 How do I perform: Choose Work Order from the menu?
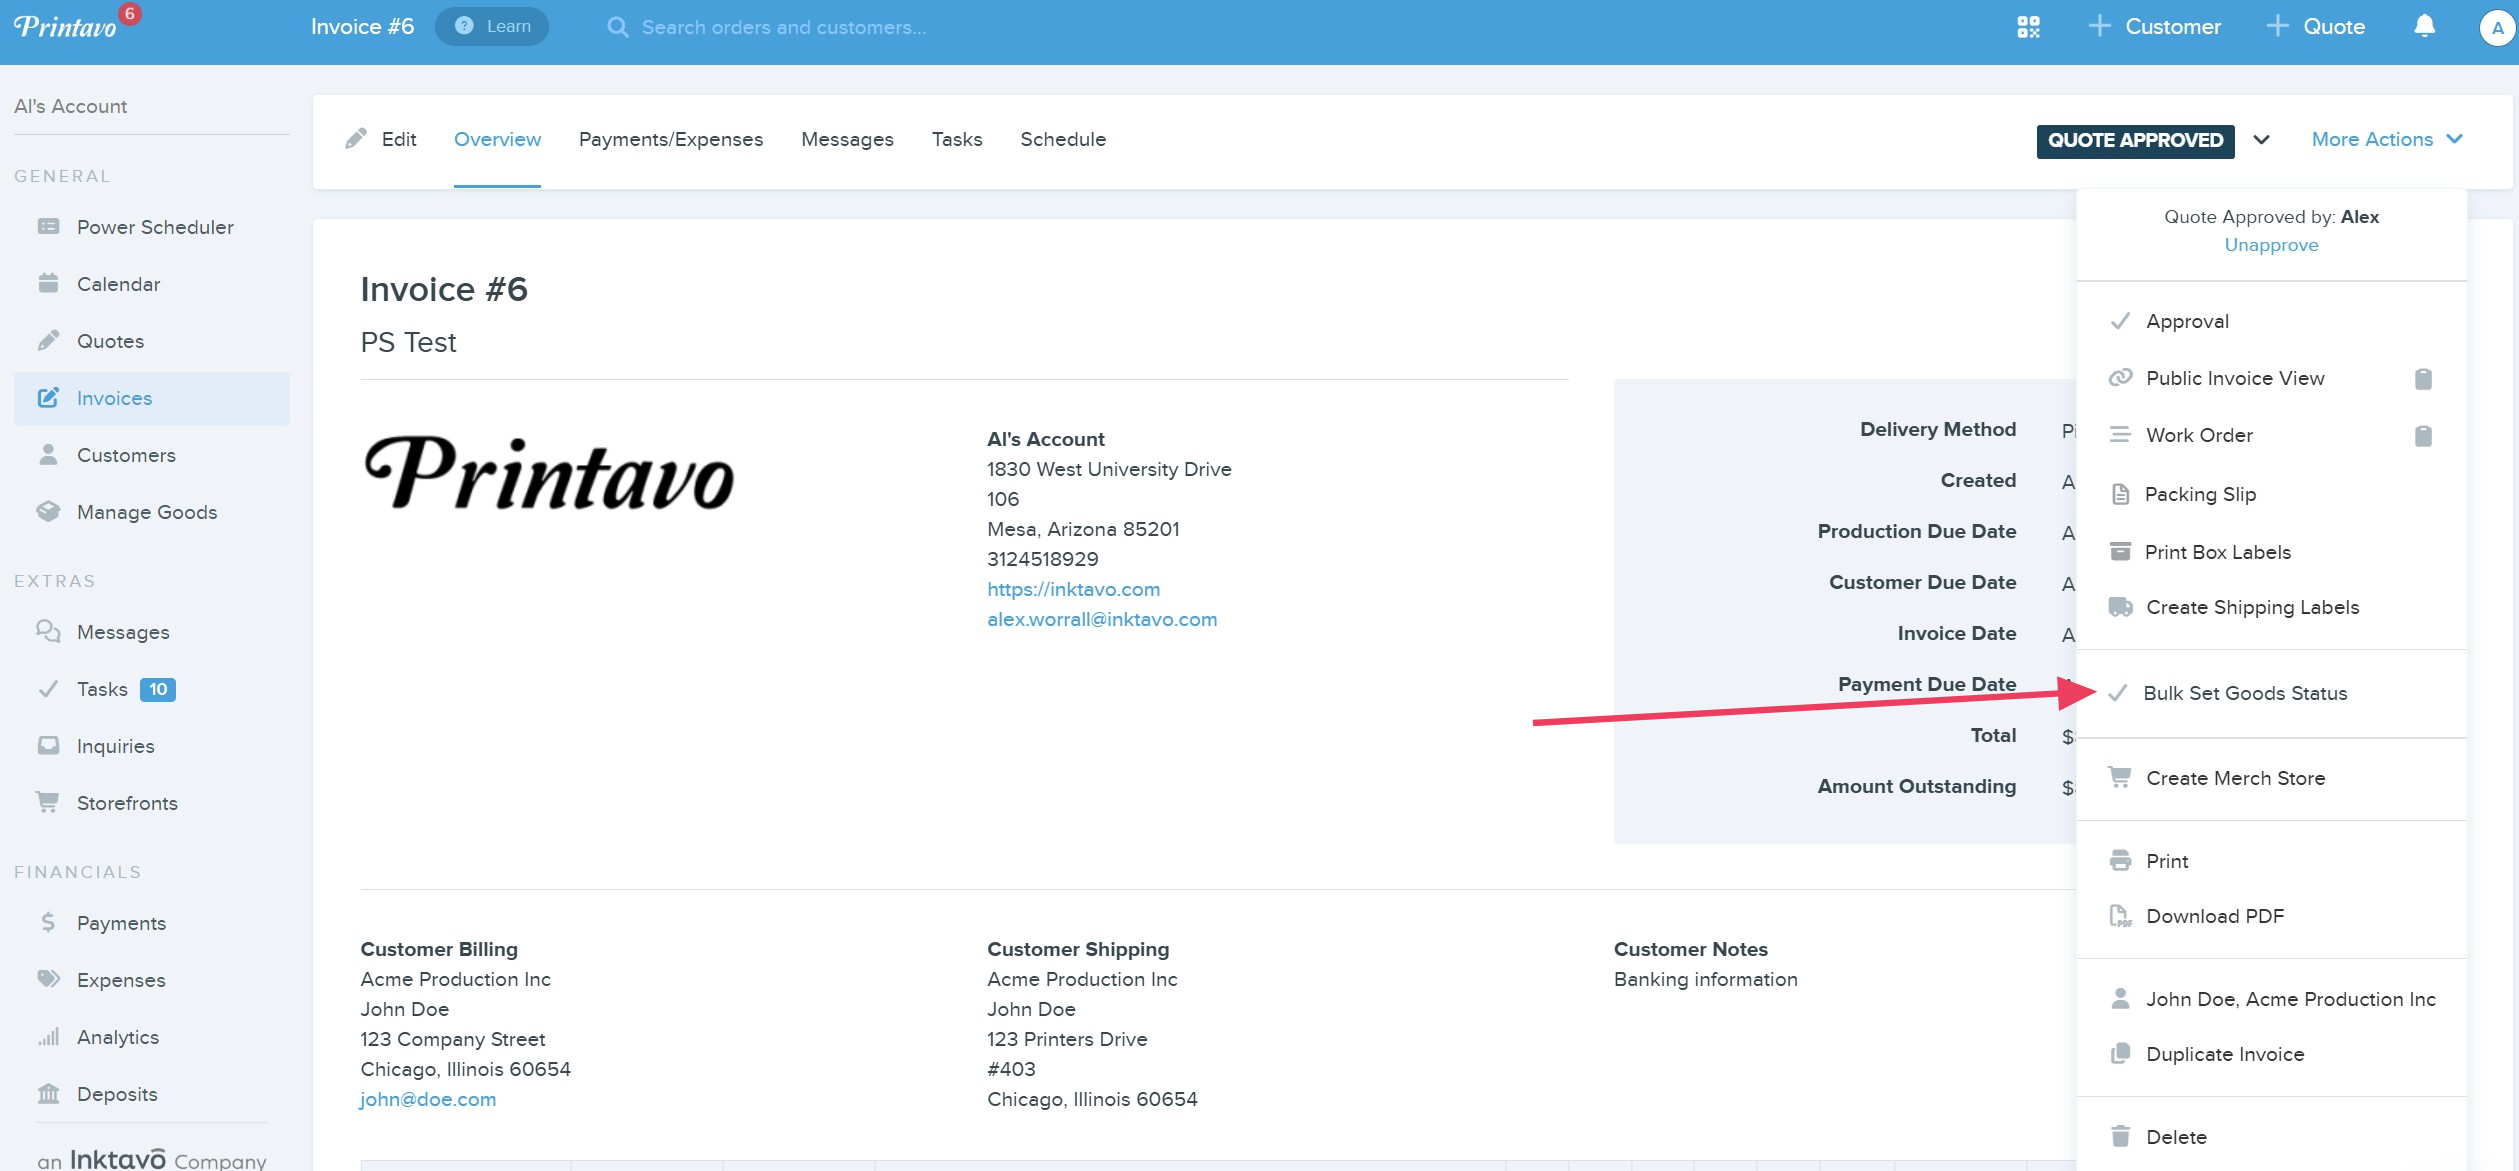pos(2199,436)
